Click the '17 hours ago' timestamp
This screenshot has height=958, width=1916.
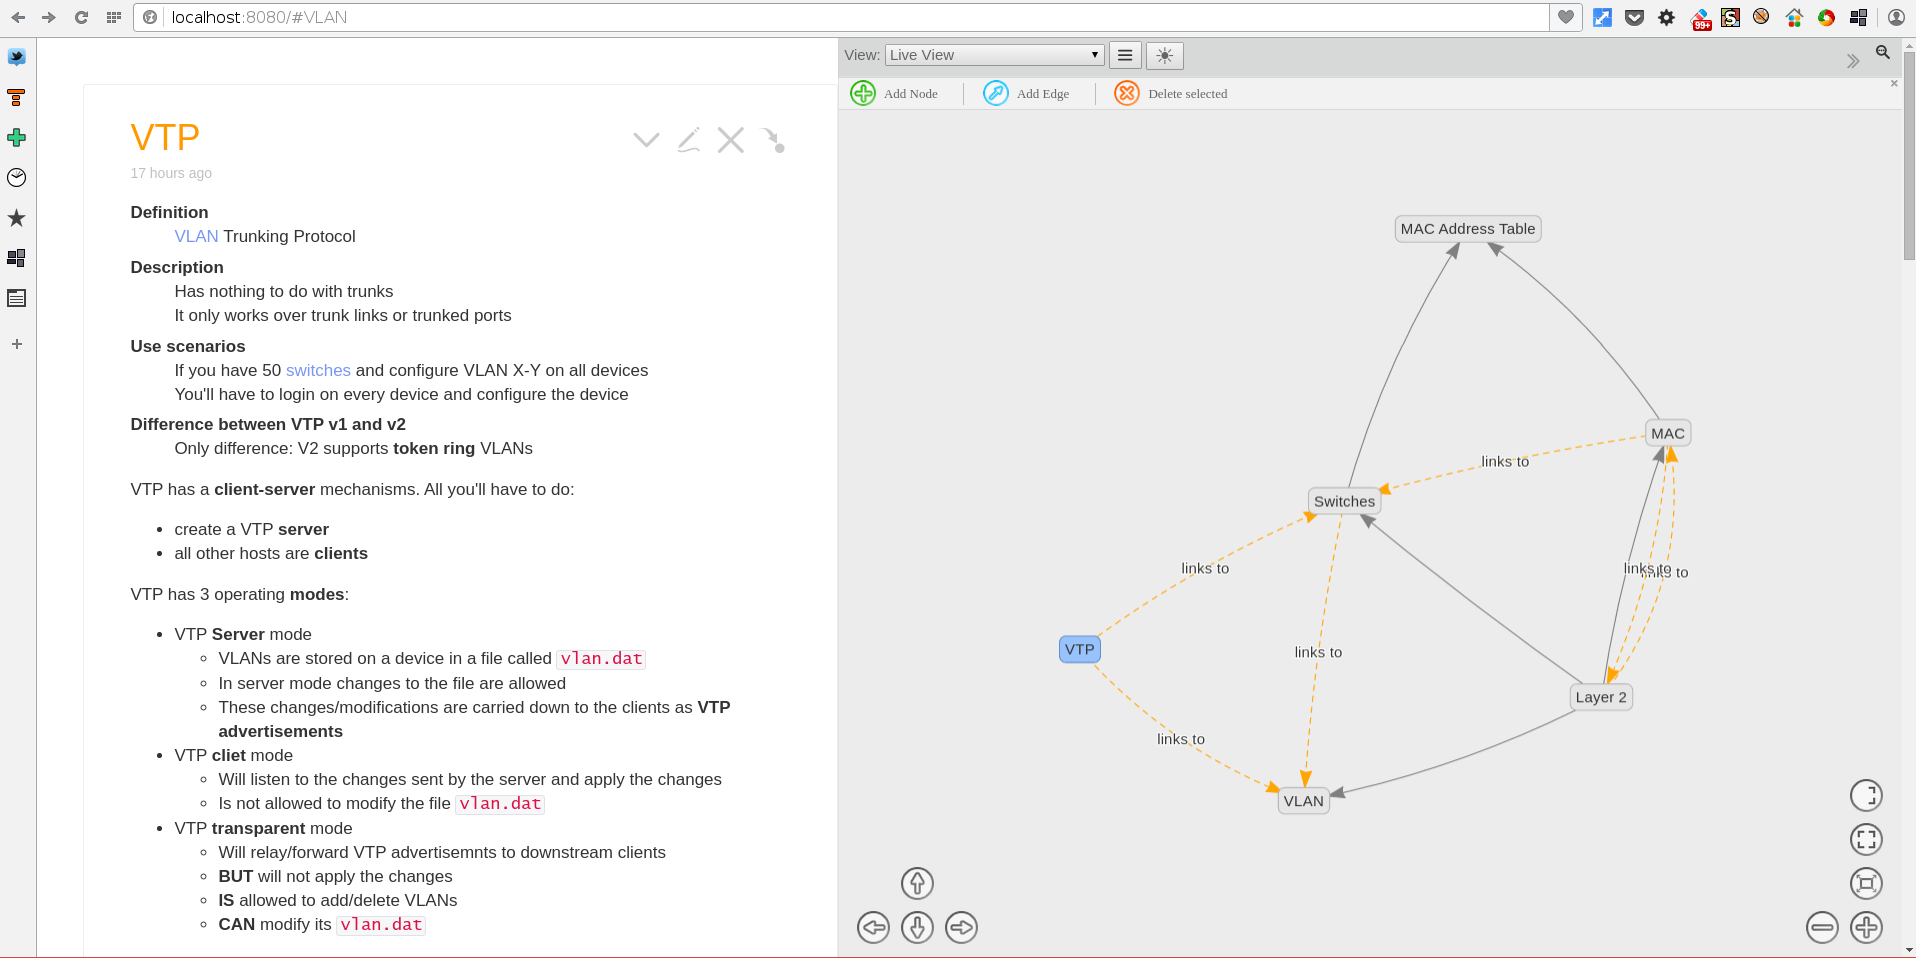pyautogui.click(x=171, y=173)
